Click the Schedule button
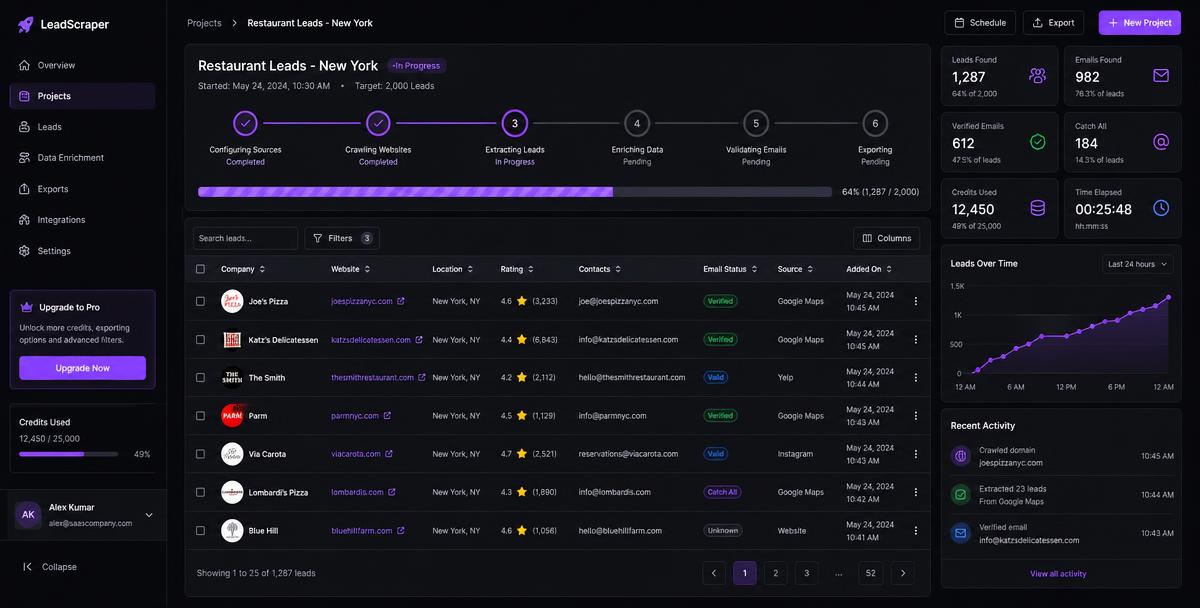 point(980,22)
